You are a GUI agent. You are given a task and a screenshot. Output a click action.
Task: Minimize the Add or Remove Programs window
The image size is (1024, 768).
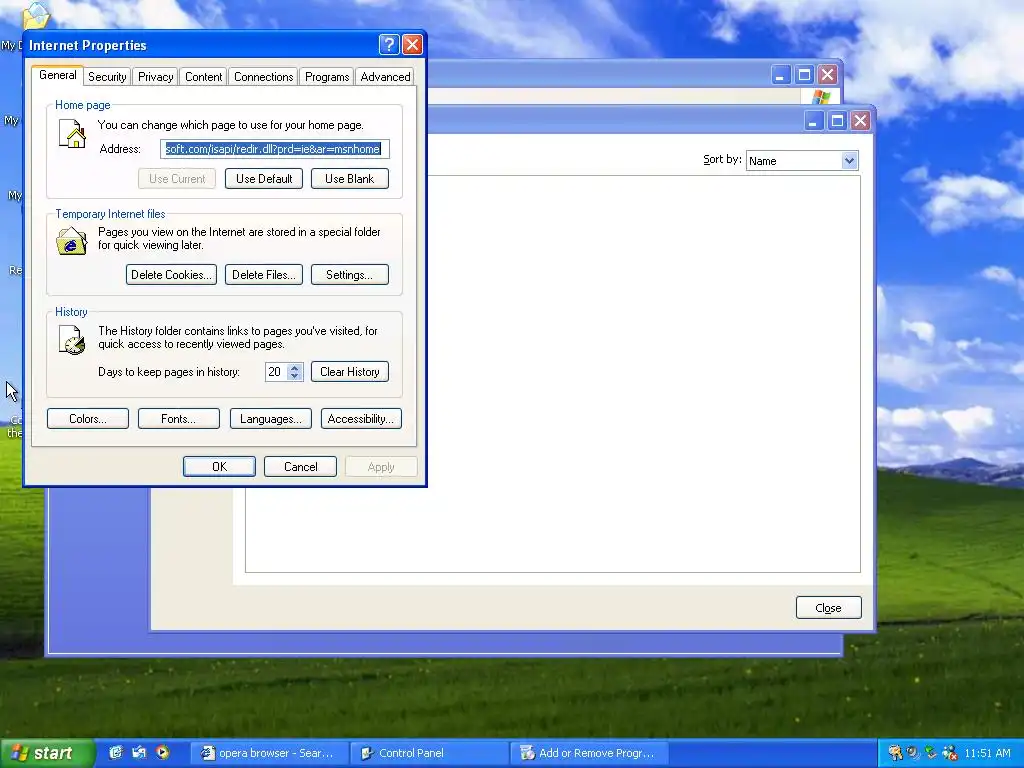pos(814,121)
